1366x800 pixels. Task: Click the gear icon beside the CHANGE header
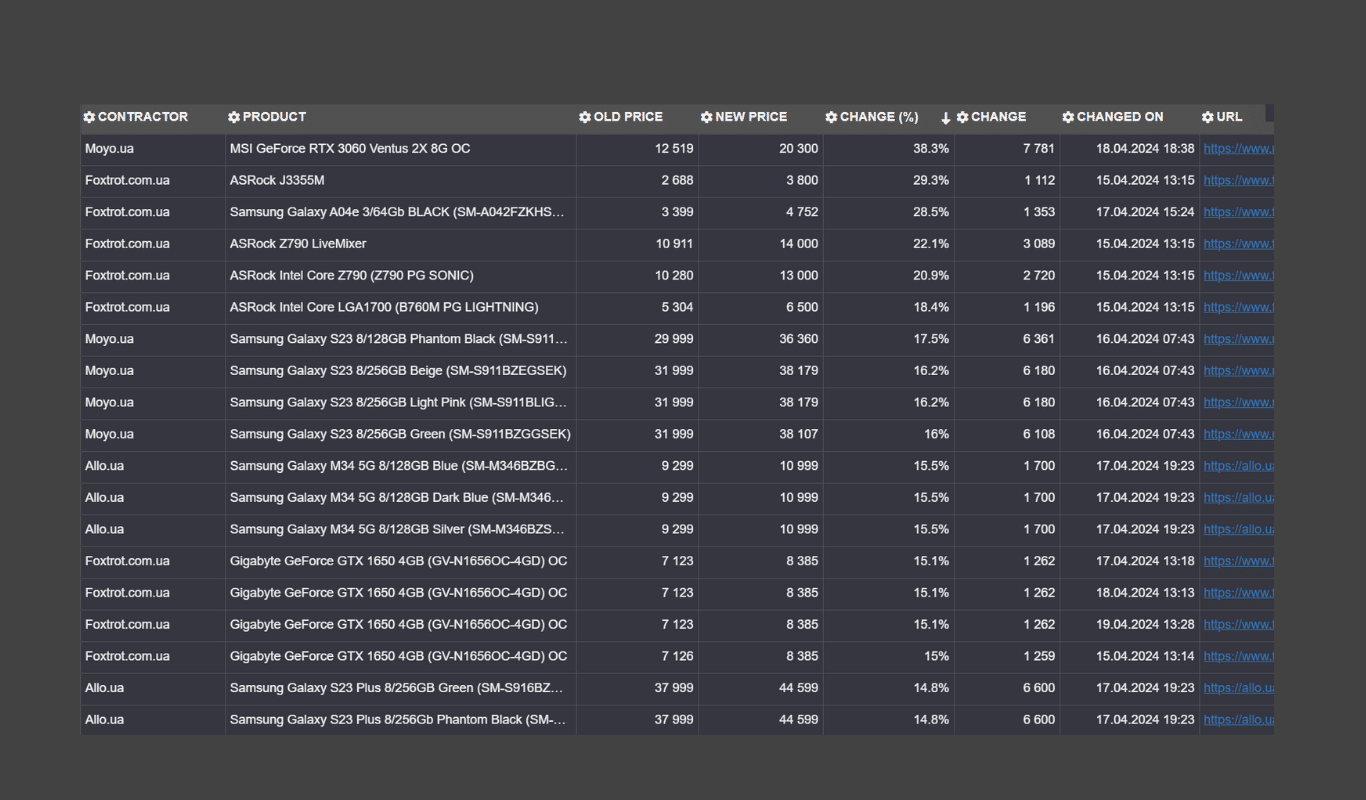tap(962, 117)
